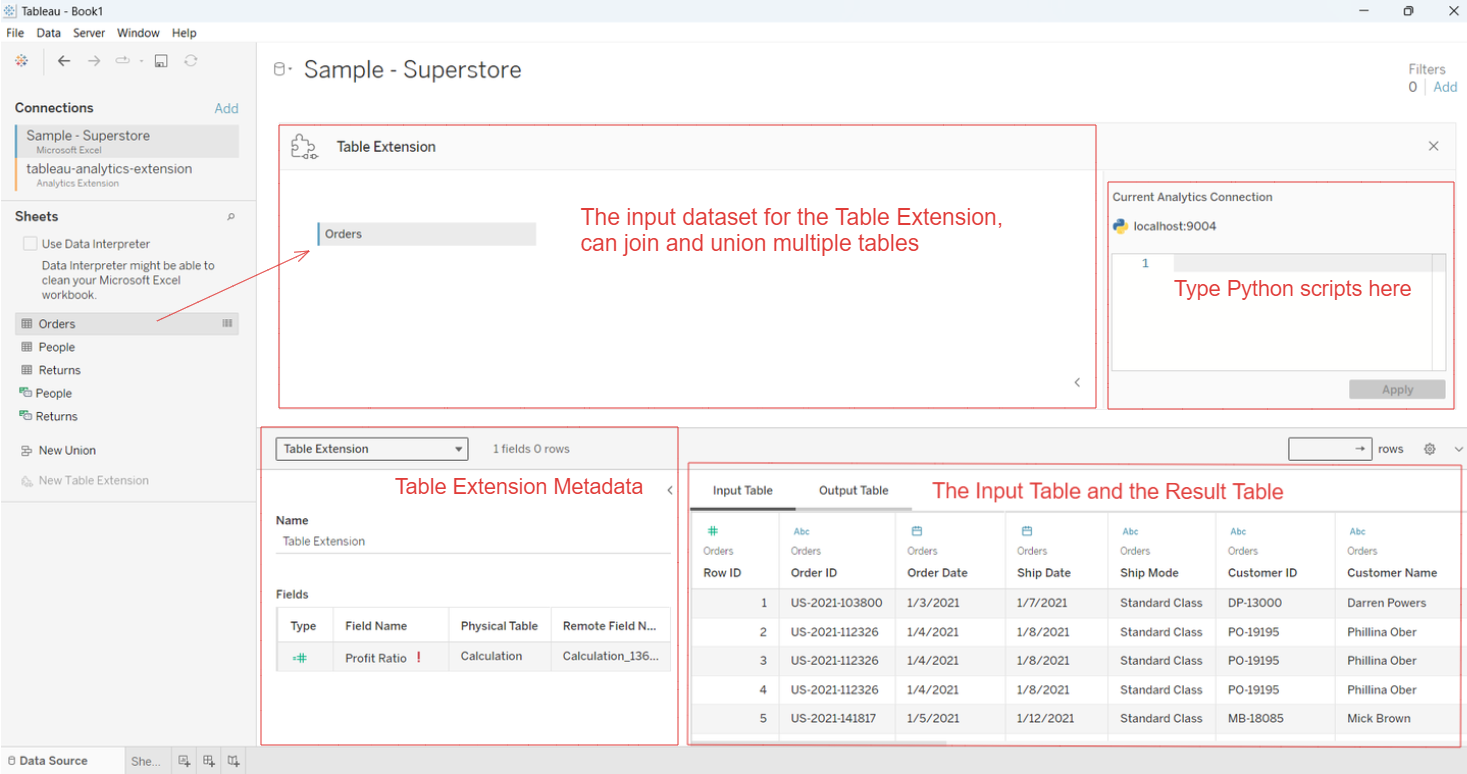
Task: Click the Tableau start page logo icon
Action: pos(21,61)
